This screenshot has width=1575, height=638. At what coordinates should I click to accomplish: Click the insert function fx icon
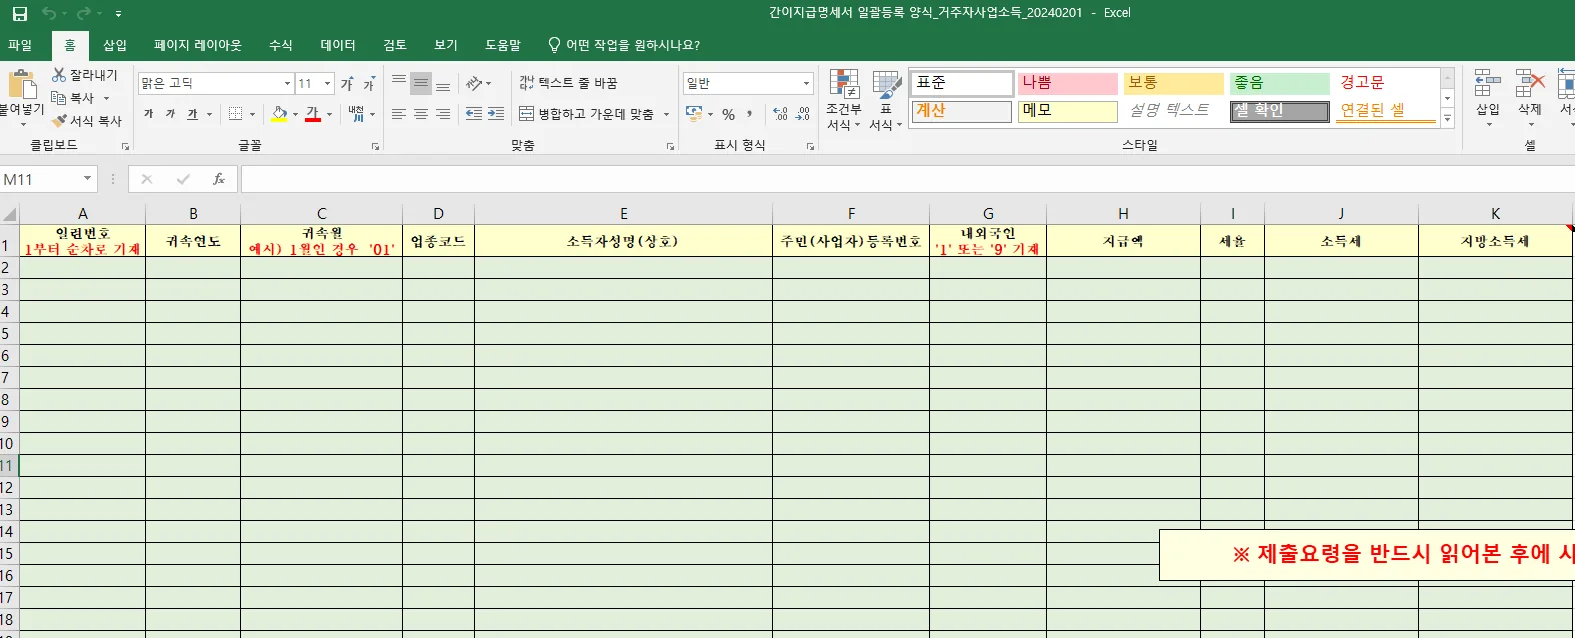[x=219, y=179]
